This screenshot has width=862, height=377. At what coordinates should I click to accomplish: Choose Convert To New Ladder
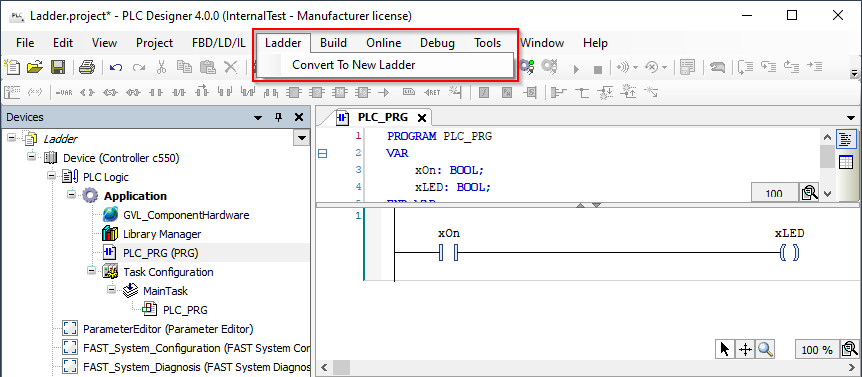pyautogui.click(x=353, y=65)
